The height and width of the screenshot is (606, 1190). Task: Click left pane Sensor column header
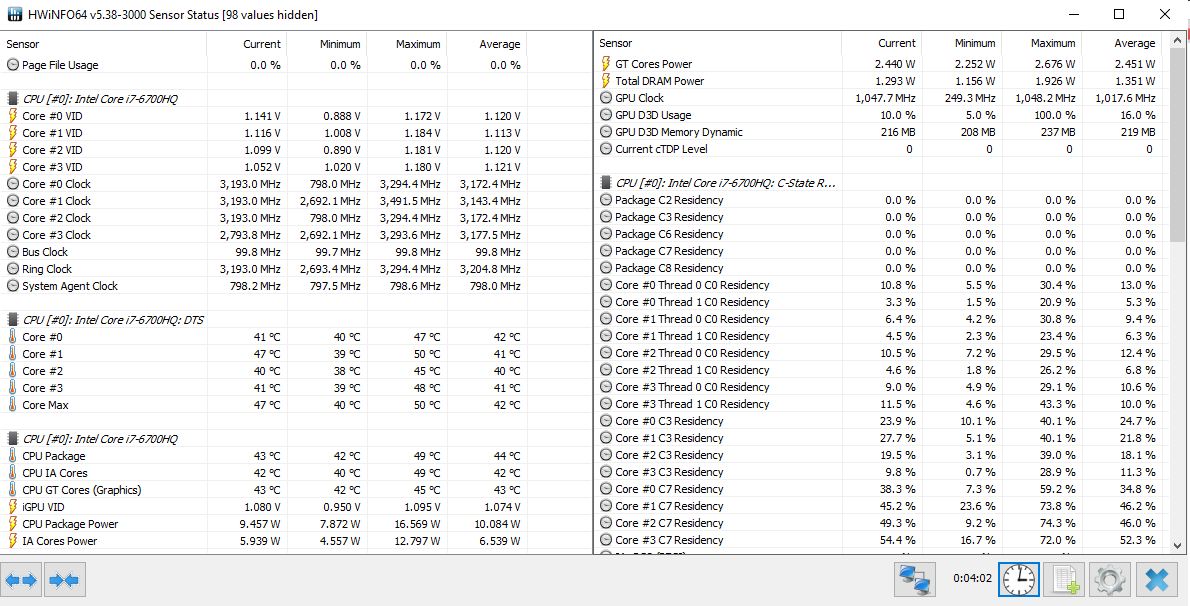(x=104, y=44)
